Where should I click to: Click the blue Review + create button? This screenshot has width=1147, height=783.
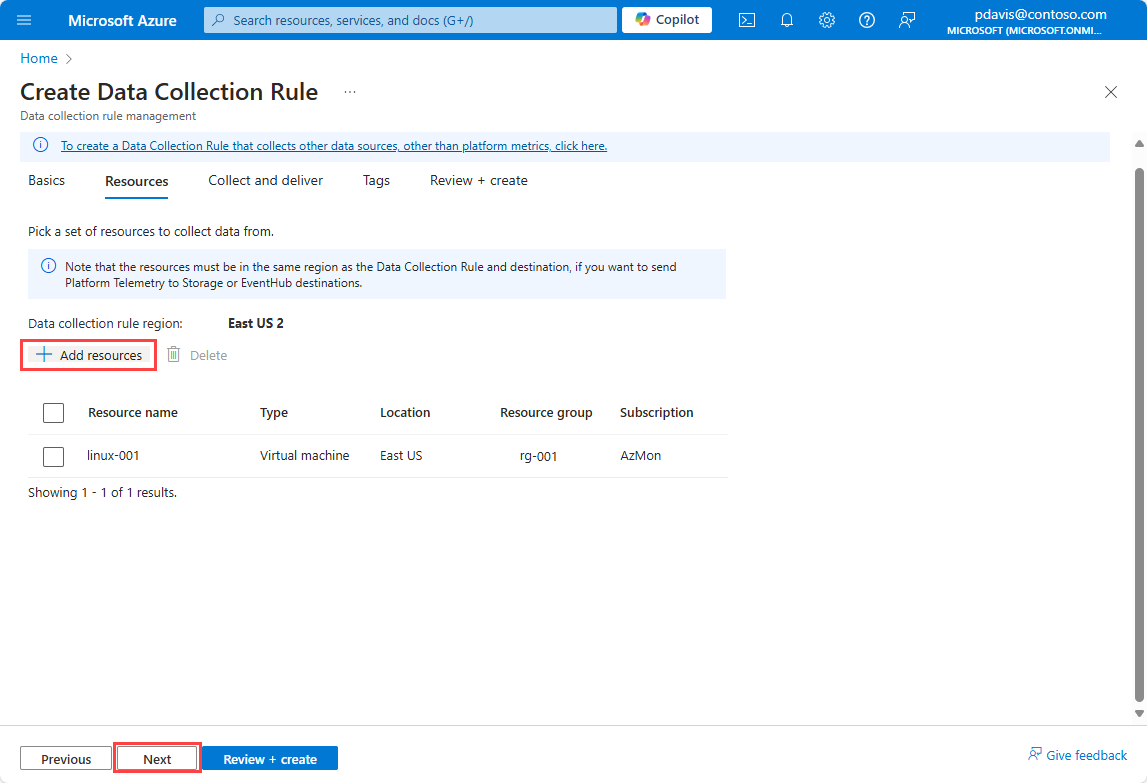point(270,759)
